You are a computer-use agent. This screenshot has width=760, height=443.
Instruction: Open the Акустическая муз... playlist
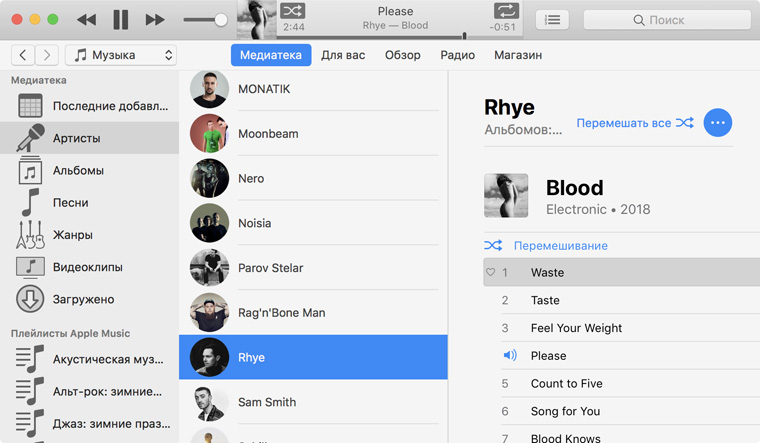(90, 359)
